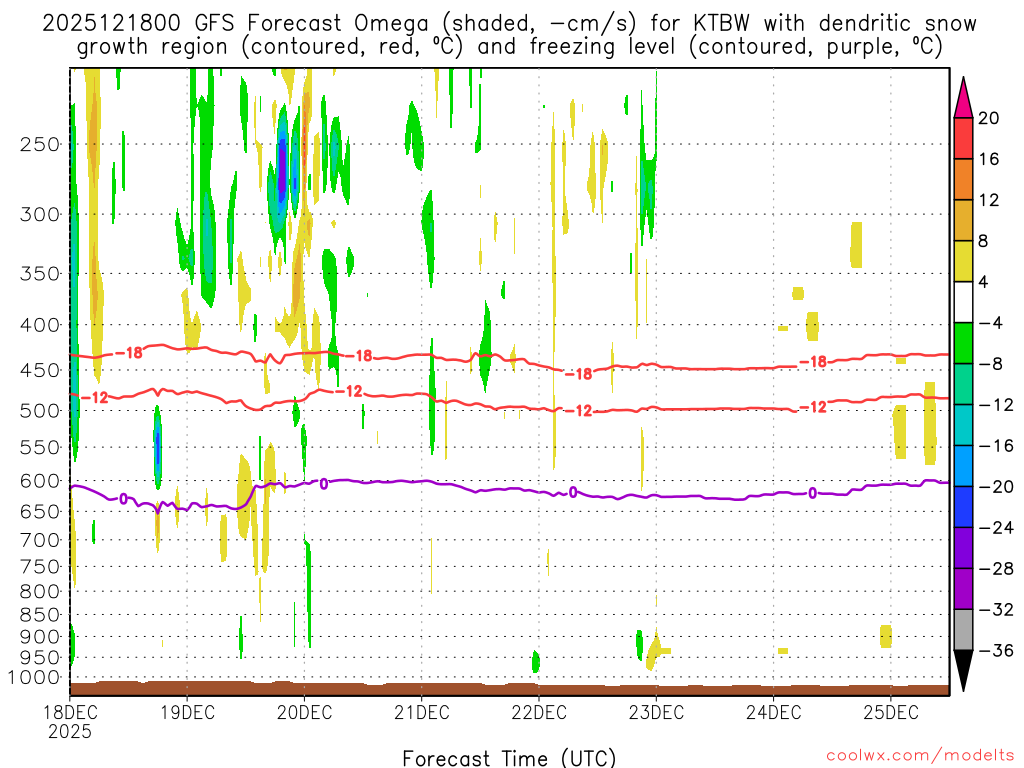Select the orange 12 to 16 colorbar segment
Screen dimensions: 1024x768
click(x=963, y=179)
